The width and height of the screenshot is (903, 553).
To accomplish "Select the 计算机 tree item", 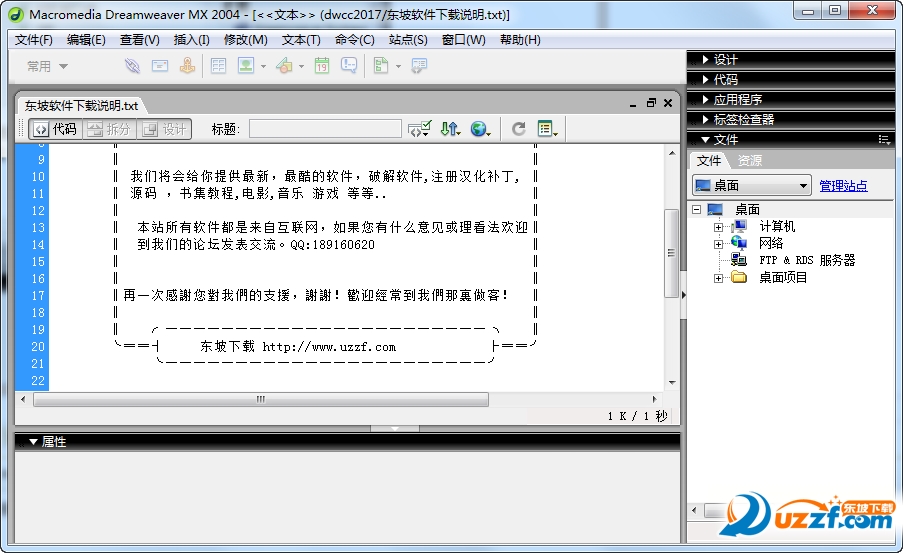I will tap(777, 226).
